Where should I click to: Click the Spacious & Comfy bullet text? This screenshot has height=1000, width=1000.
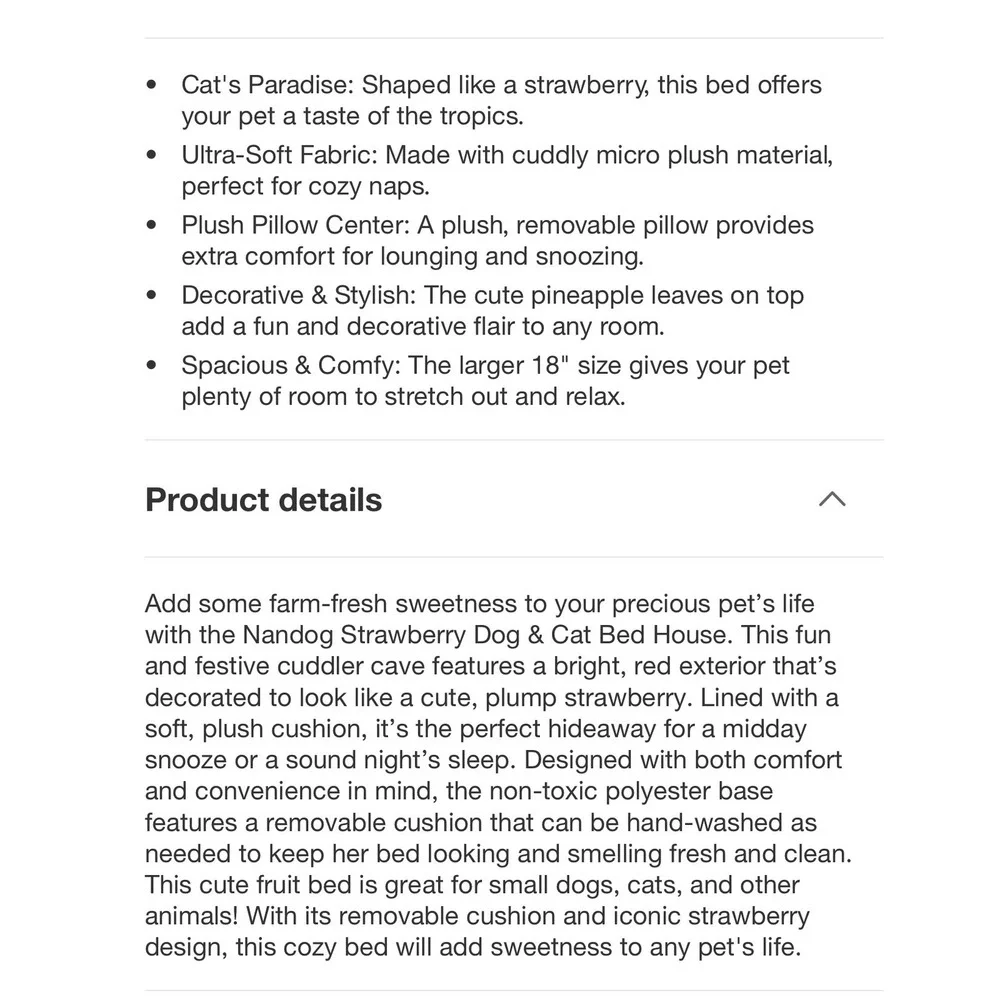[485, 381]
